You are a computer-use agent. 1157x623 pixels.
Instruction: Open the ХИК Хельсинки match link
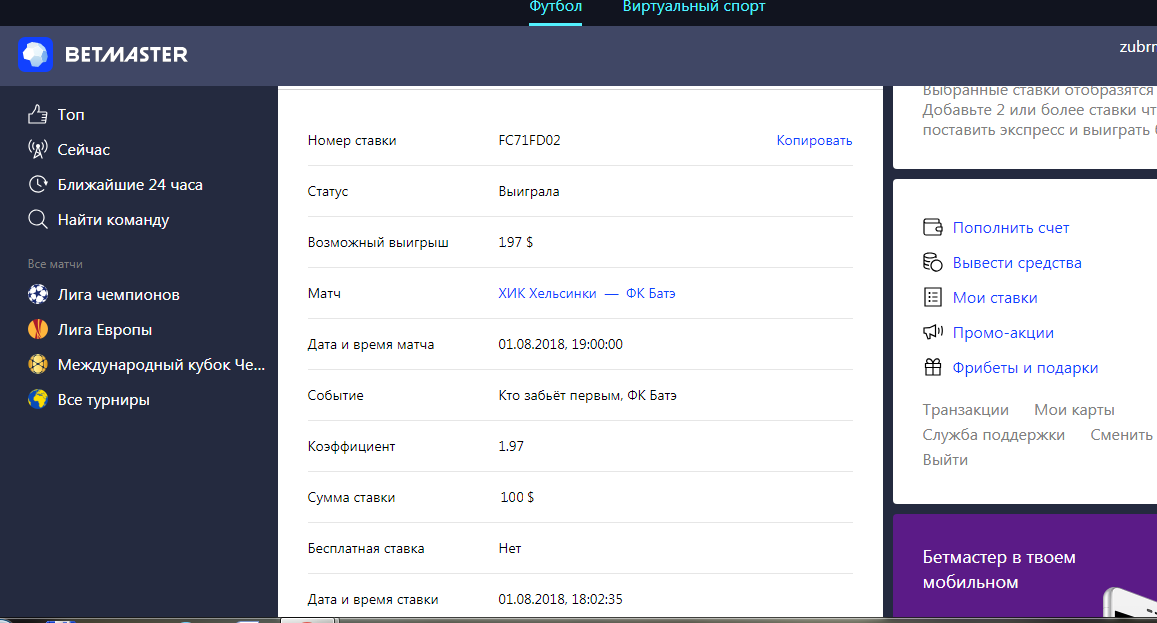[x=547, y=293]
